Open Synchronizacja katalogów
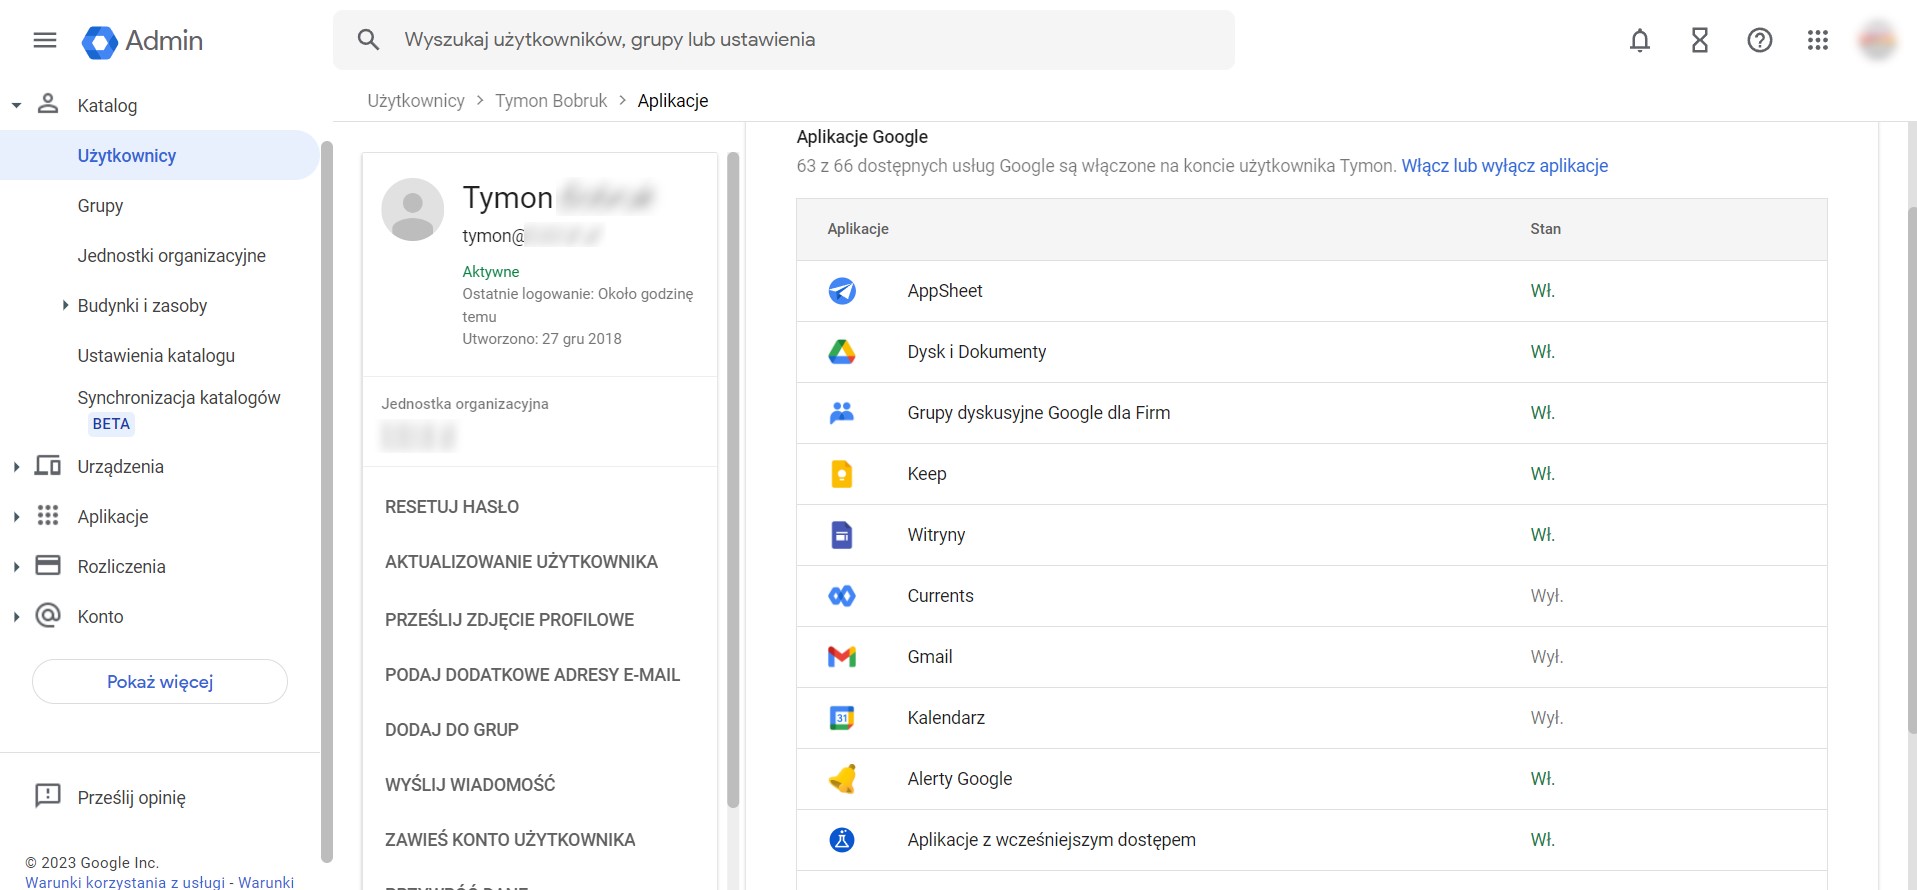Viewport: 1917px width, 890px height. coord(179,397)
